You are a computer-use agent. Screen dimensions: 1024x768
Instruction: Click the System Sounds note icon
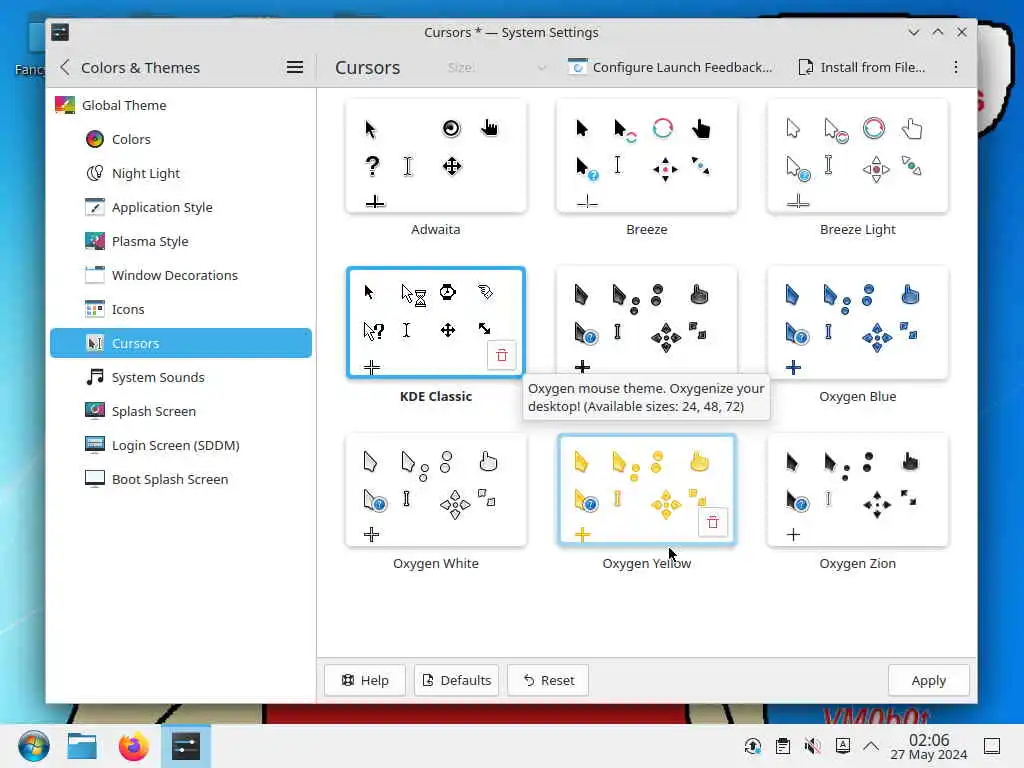click(x=95, y=377)
